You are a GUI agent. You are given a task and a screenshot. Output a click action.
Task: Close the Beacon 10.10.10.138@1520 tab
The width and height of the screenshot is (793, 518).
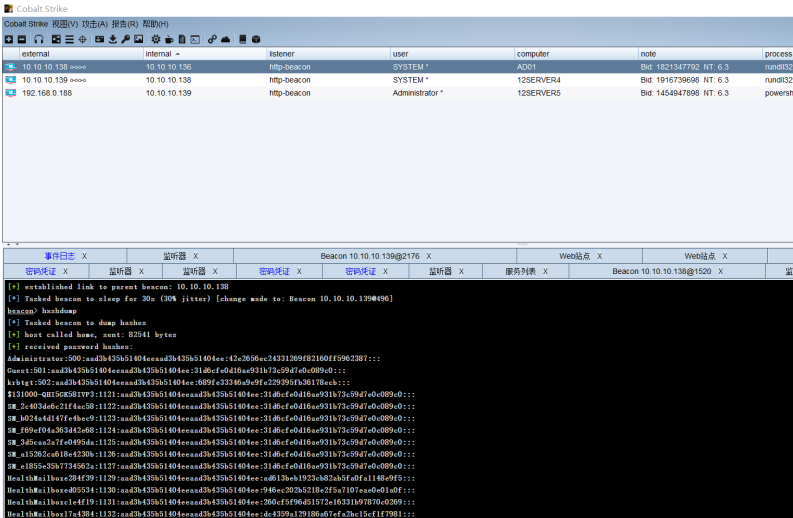[x=720, y=271]
